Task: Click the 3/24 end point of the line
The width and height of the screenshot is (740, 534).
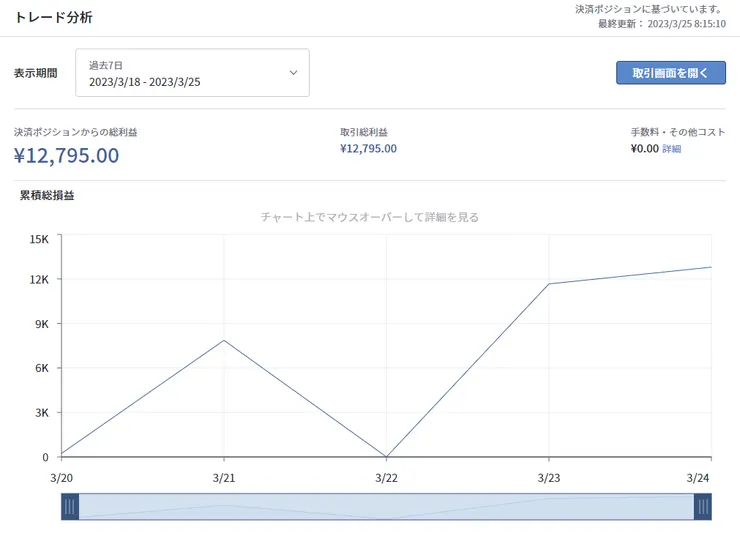Action: coord(711,267)
